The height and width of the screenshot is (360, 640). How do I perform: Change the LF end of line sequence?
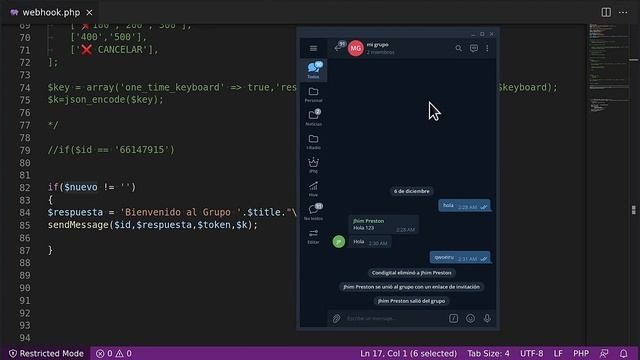pyautogui.click(x=558, y=353)
